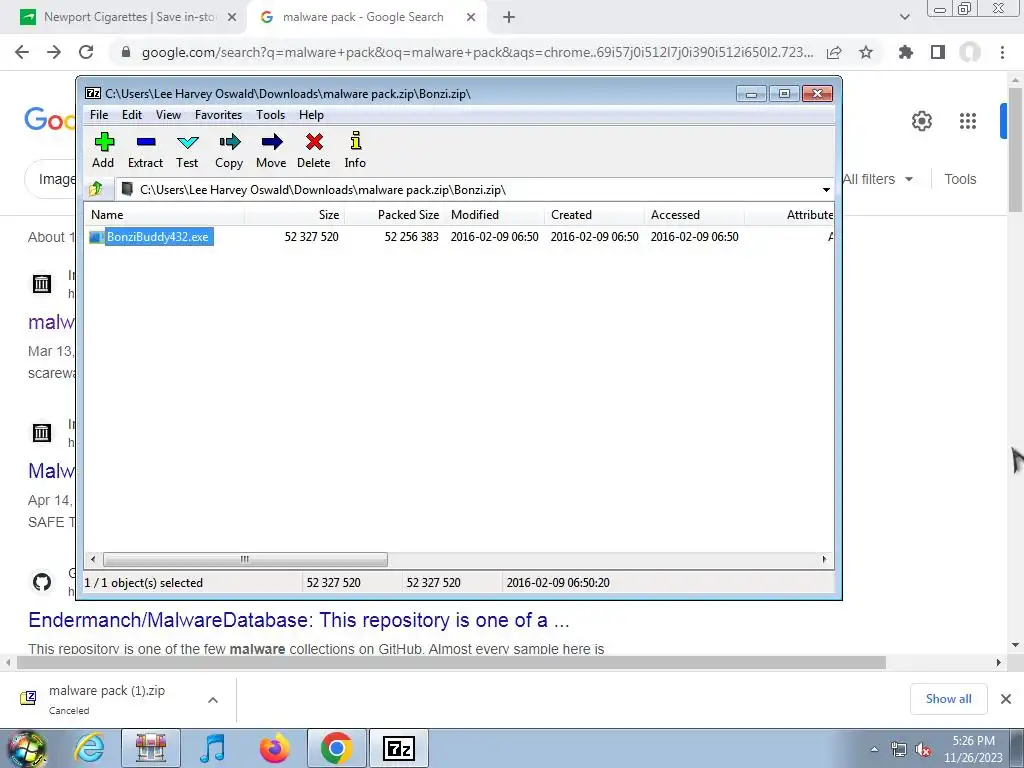Sort by the Accessed column header
This screenshot has height=768, width=1024.
[694, 215]
